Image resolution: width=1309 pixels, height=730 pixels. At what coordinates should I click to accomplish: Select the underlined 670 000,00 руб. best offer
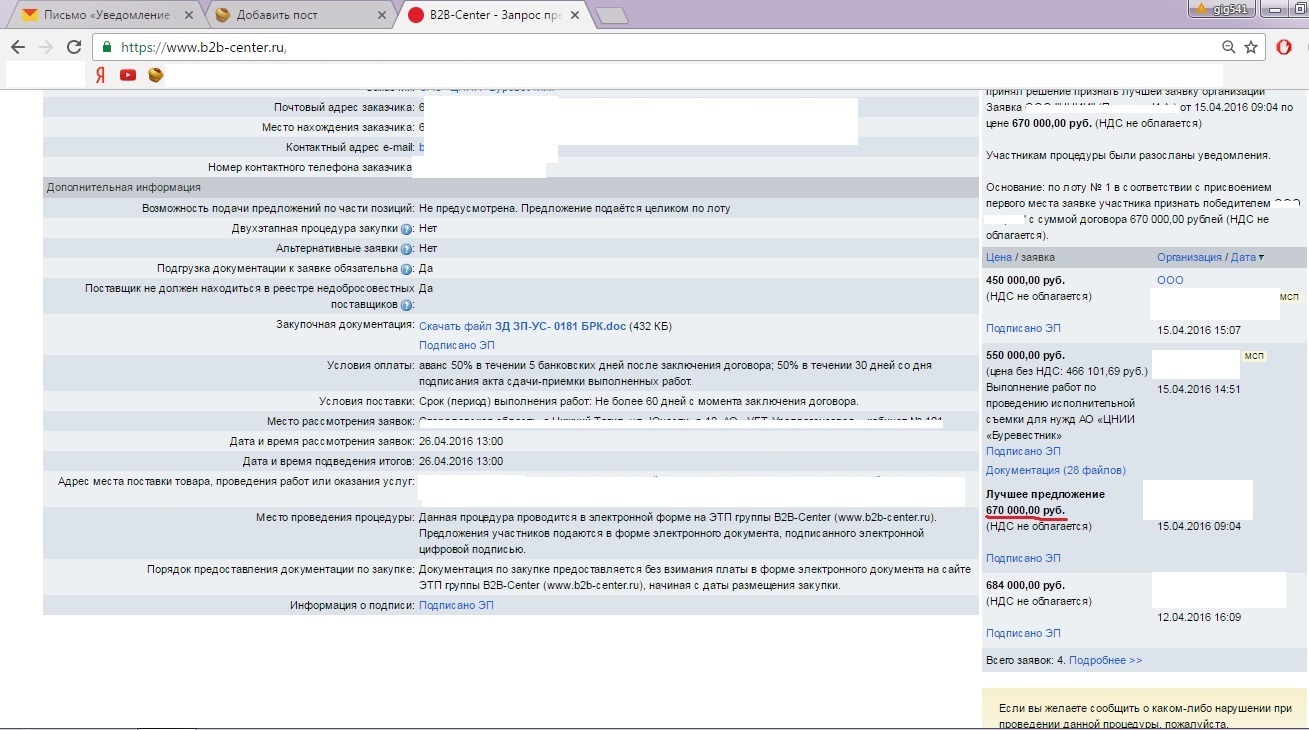pyautogui.click(x=1026, y=510)
